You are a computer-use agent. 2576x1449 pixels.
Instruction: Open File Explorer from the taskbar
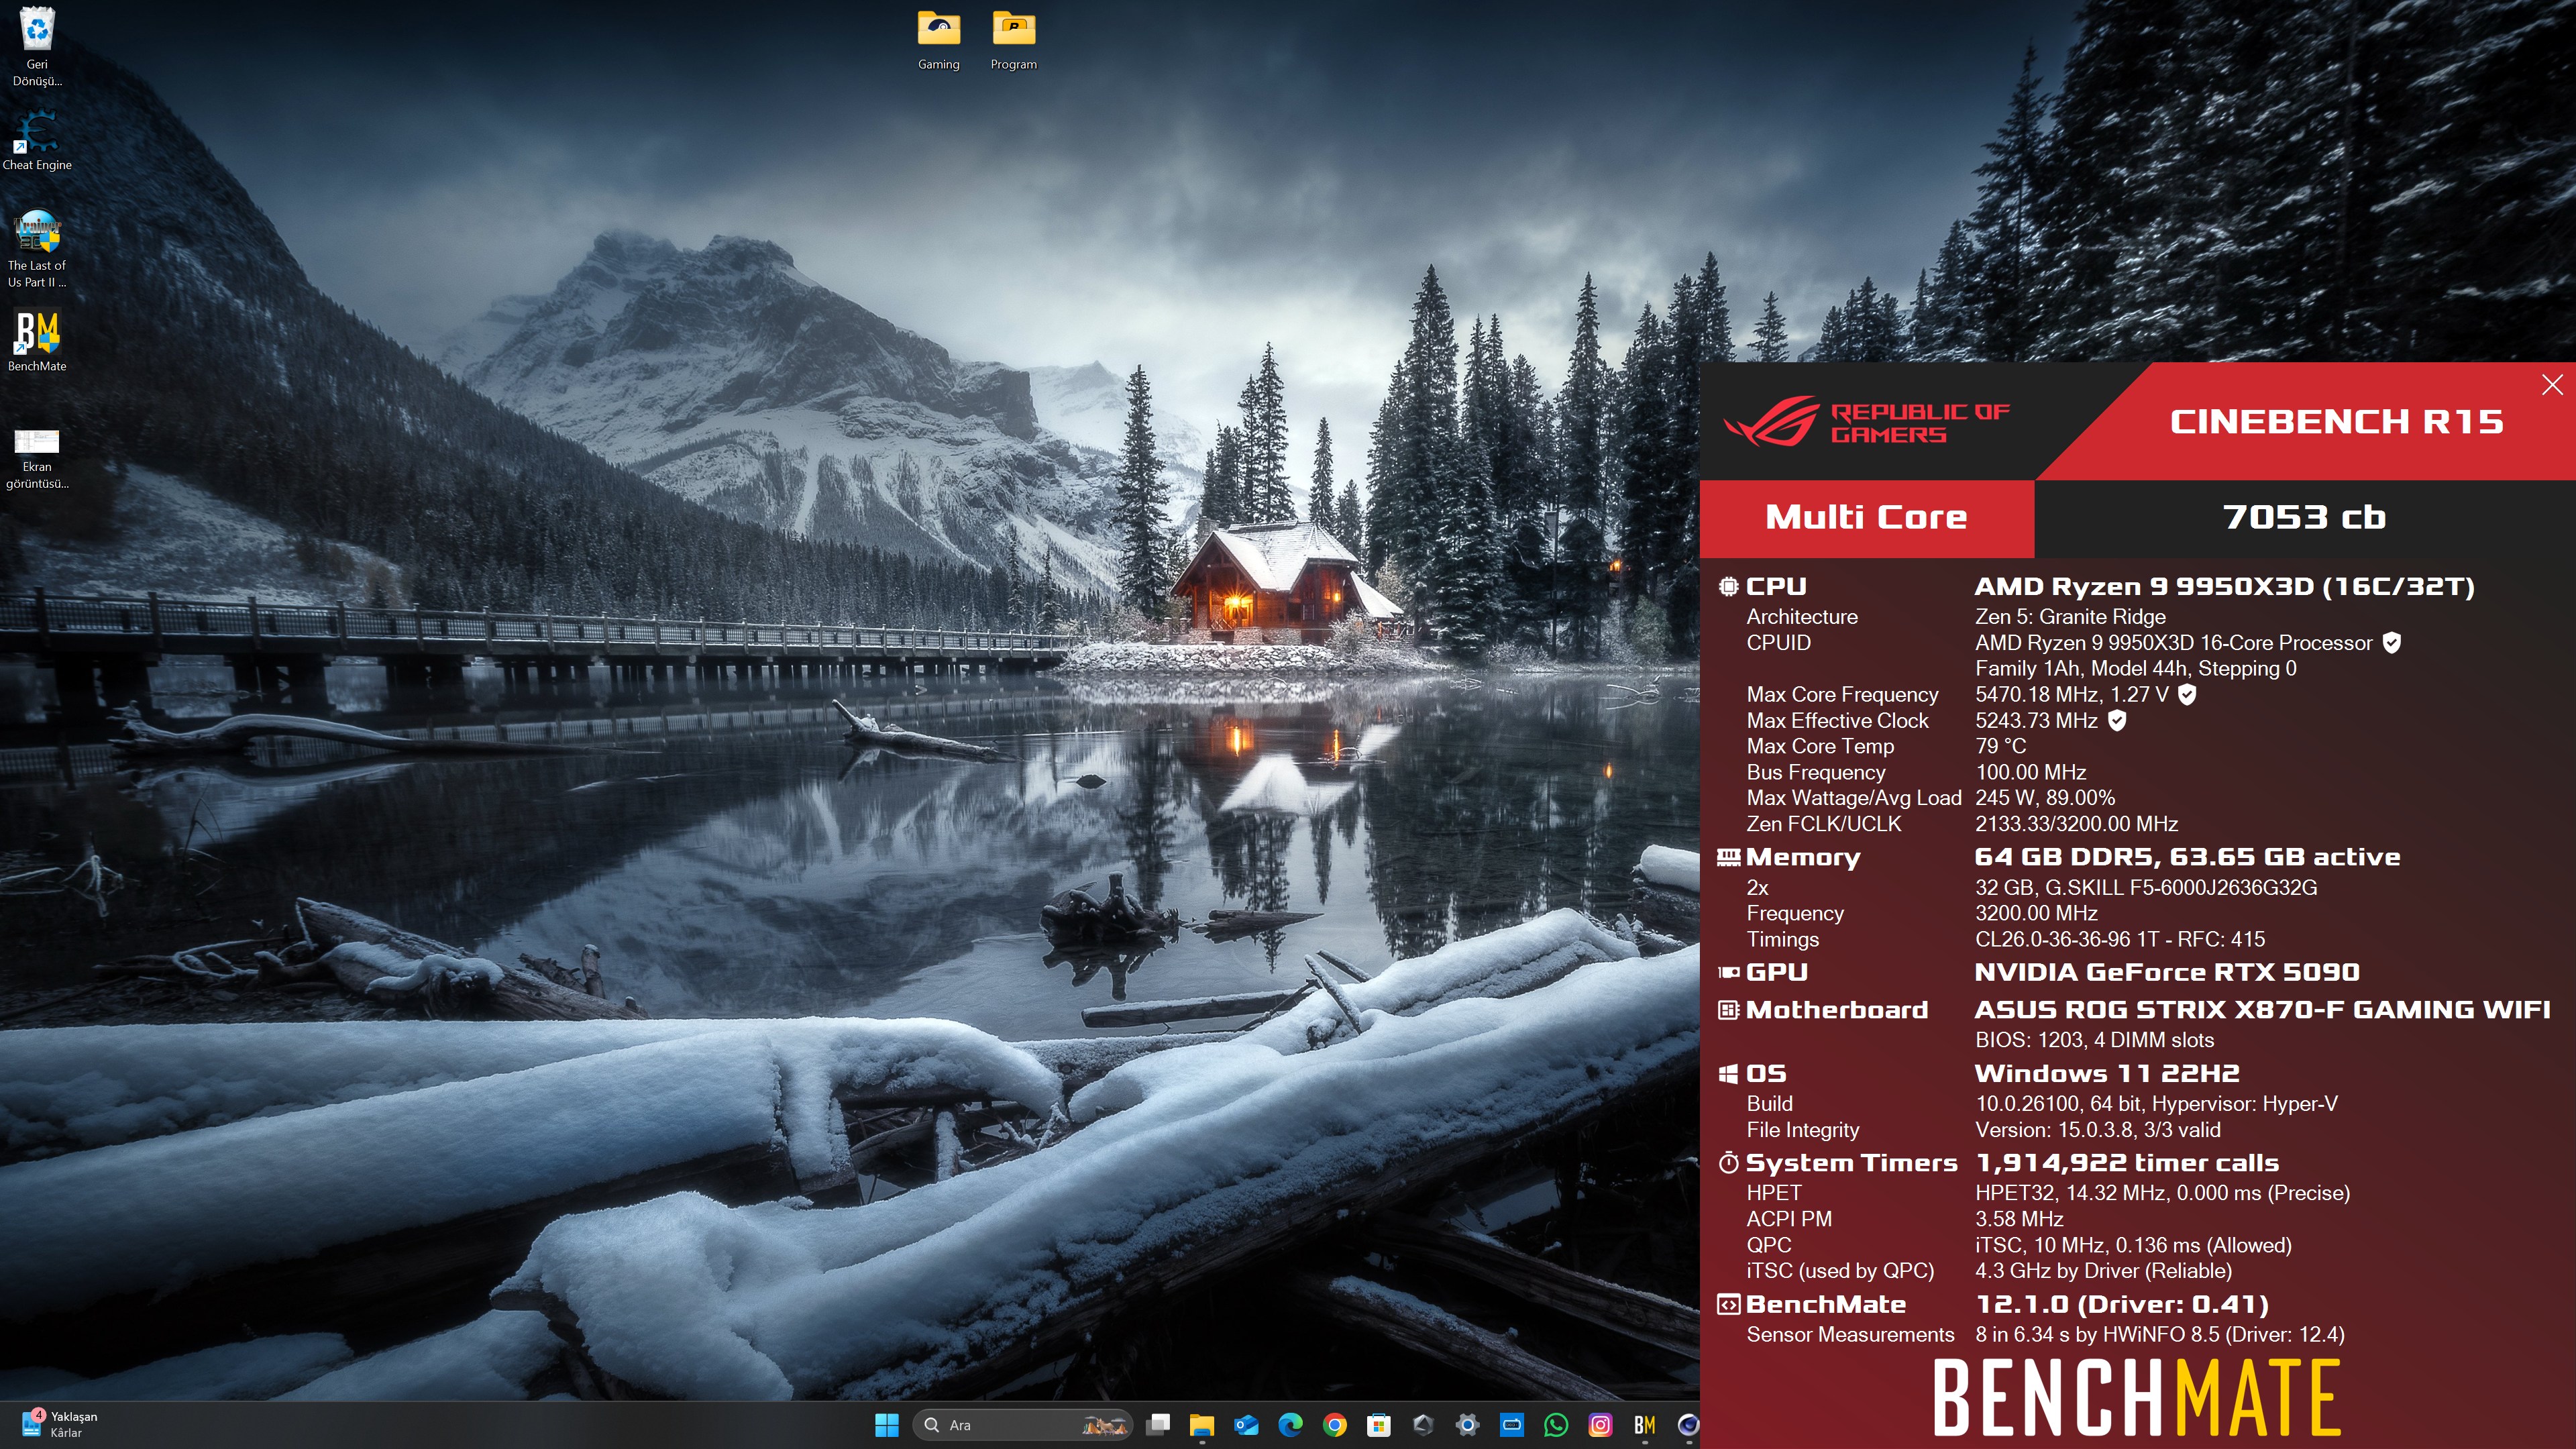(x=1201, y=1424)
